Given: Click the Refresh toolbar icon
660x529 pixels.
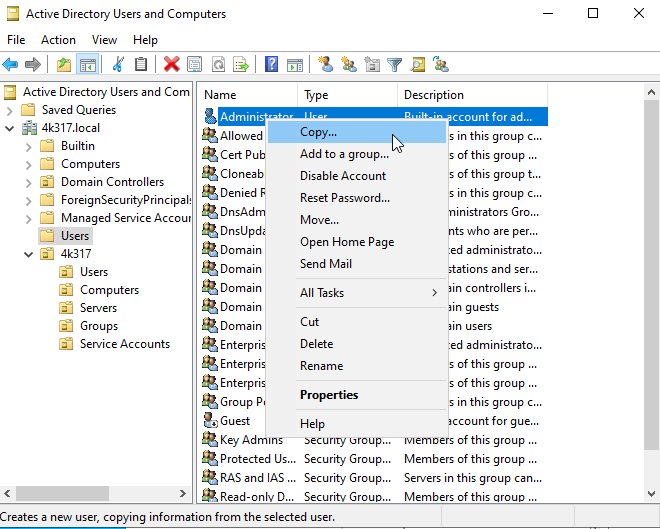Looking at the screenshot, I should [x=217, y=64].
